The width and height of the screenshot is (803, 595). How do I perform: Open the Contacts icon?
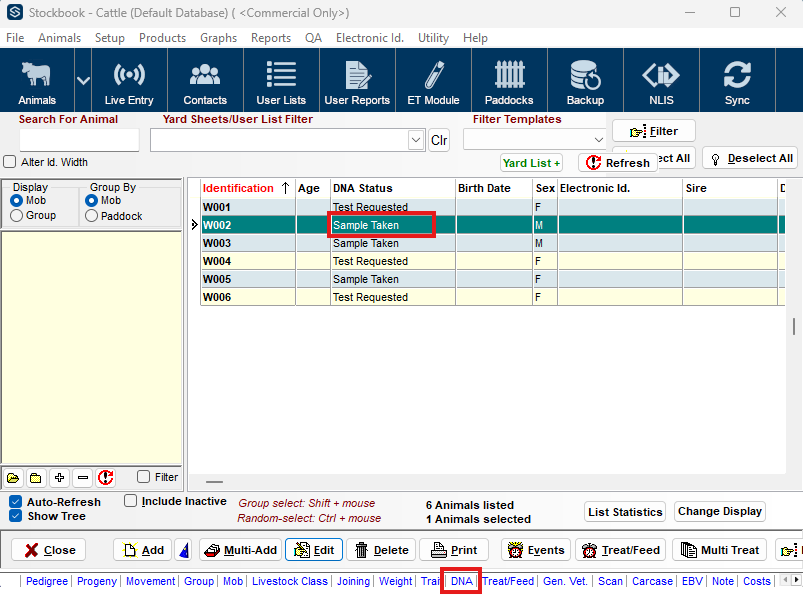[x=205, y=81]
